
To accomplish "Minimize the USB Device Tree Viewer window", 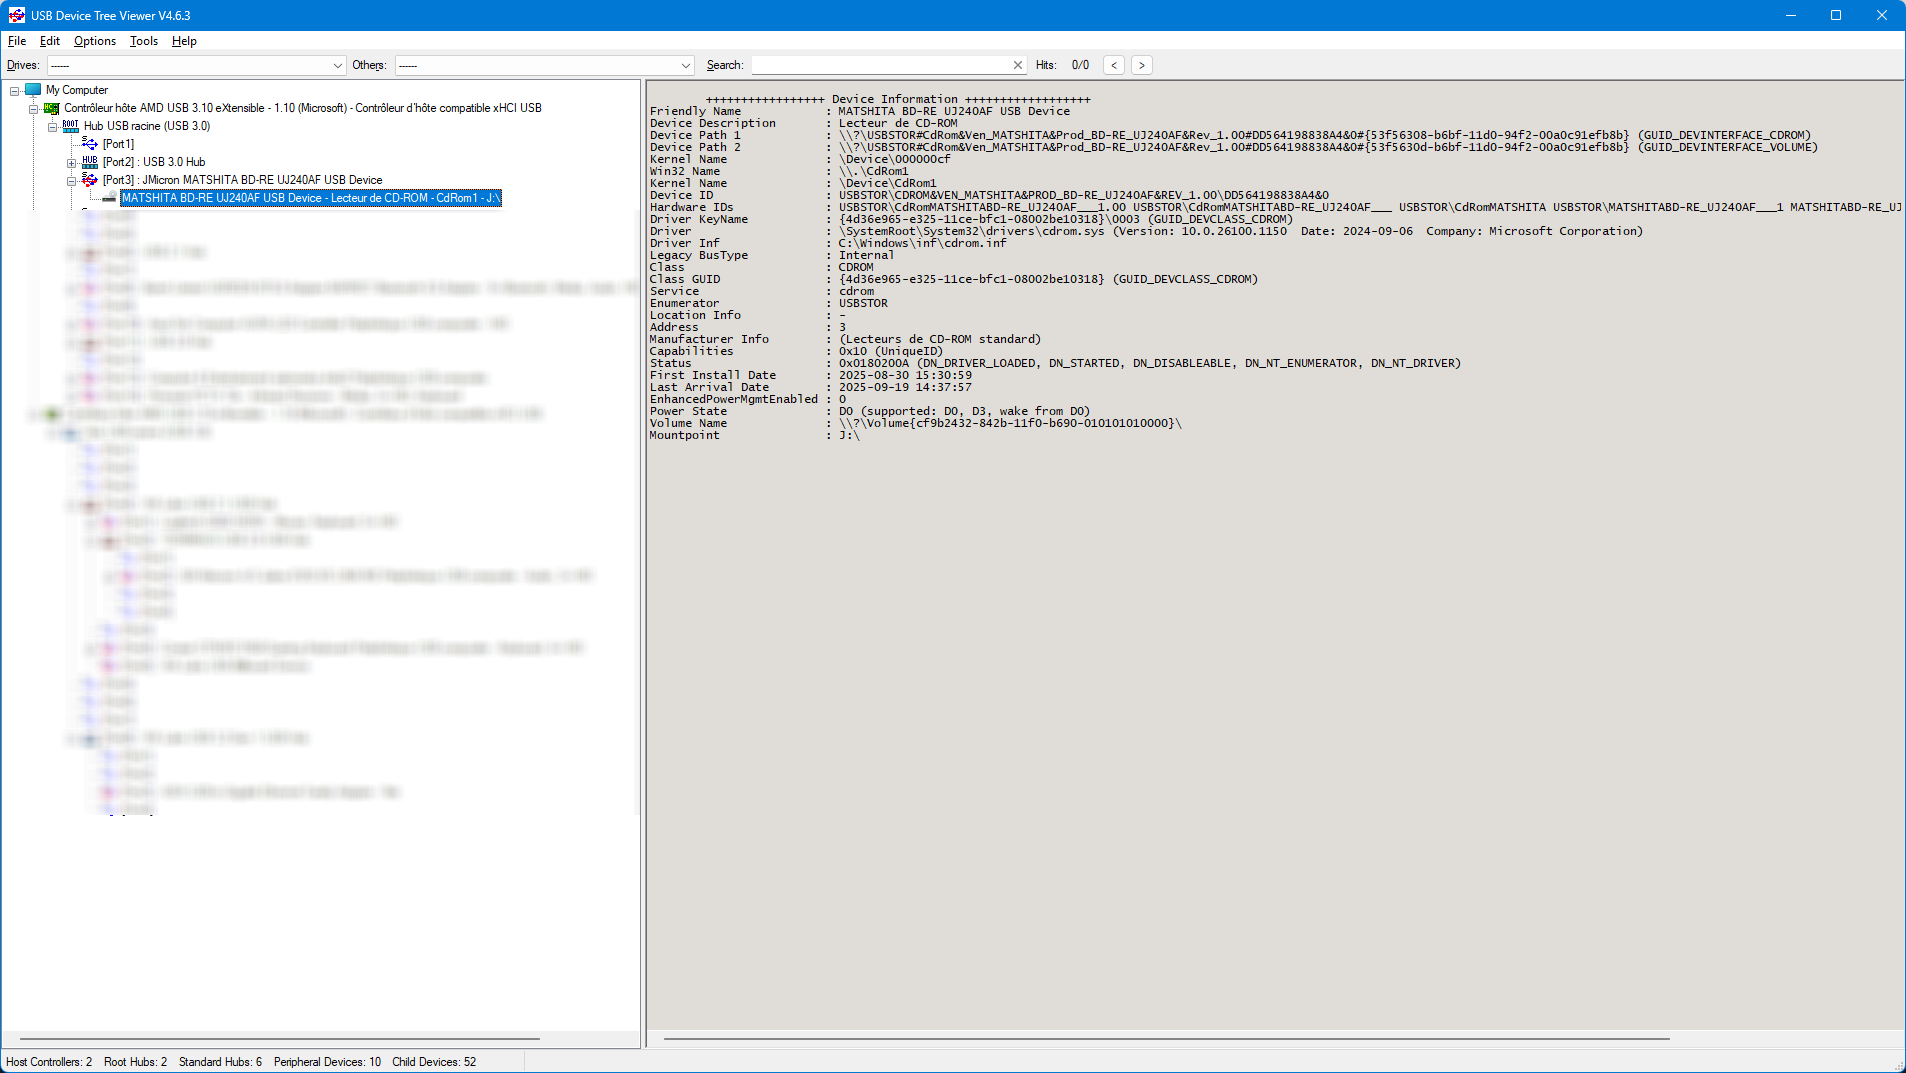I will [1791, 15].
